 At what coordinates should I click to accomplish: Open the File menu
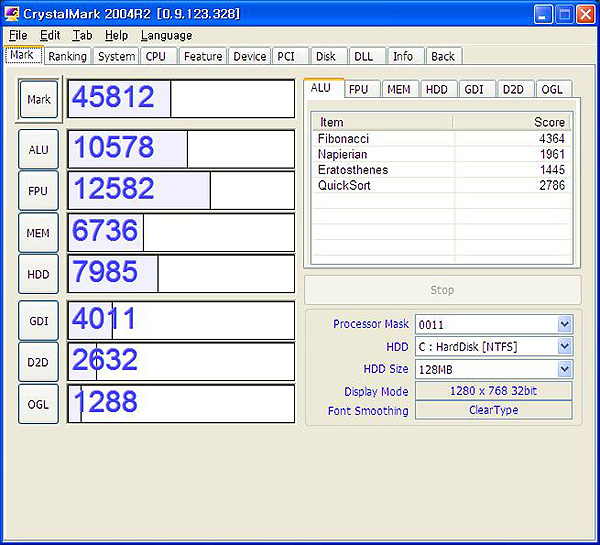point(18,35)
